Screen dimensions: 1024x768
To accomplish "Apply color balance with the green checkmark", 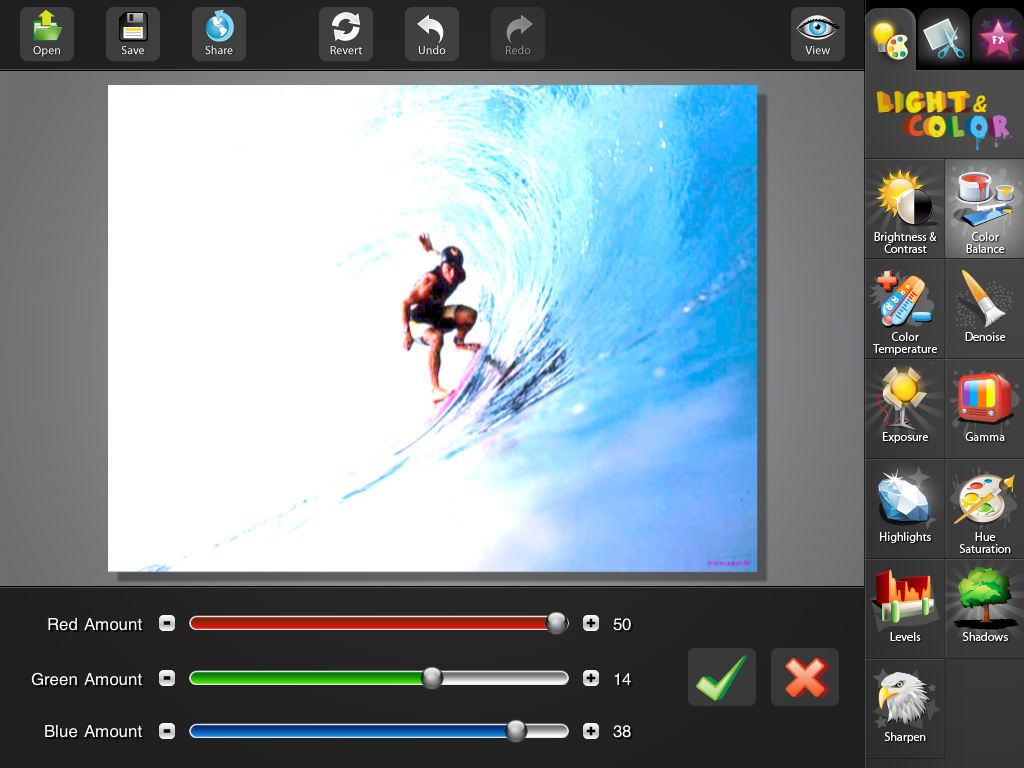I will point(722,677).
